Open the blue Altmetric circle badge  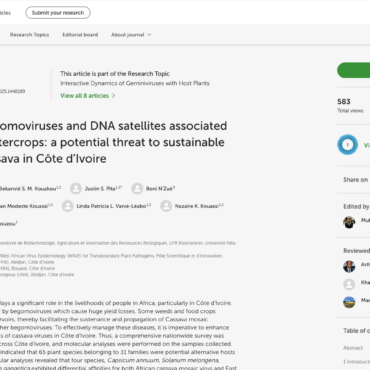pos(347,145)
